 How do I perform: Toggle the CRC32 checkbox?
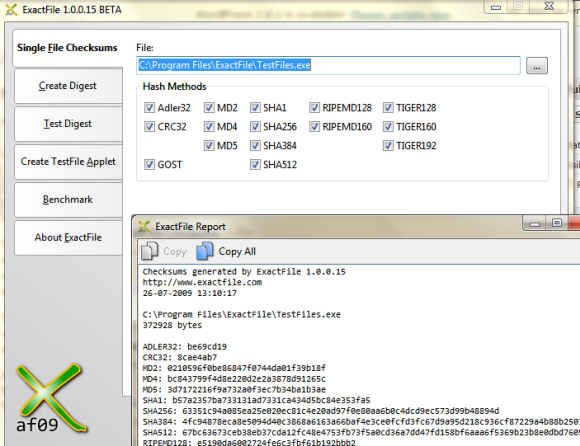click(x=149, y=126)
